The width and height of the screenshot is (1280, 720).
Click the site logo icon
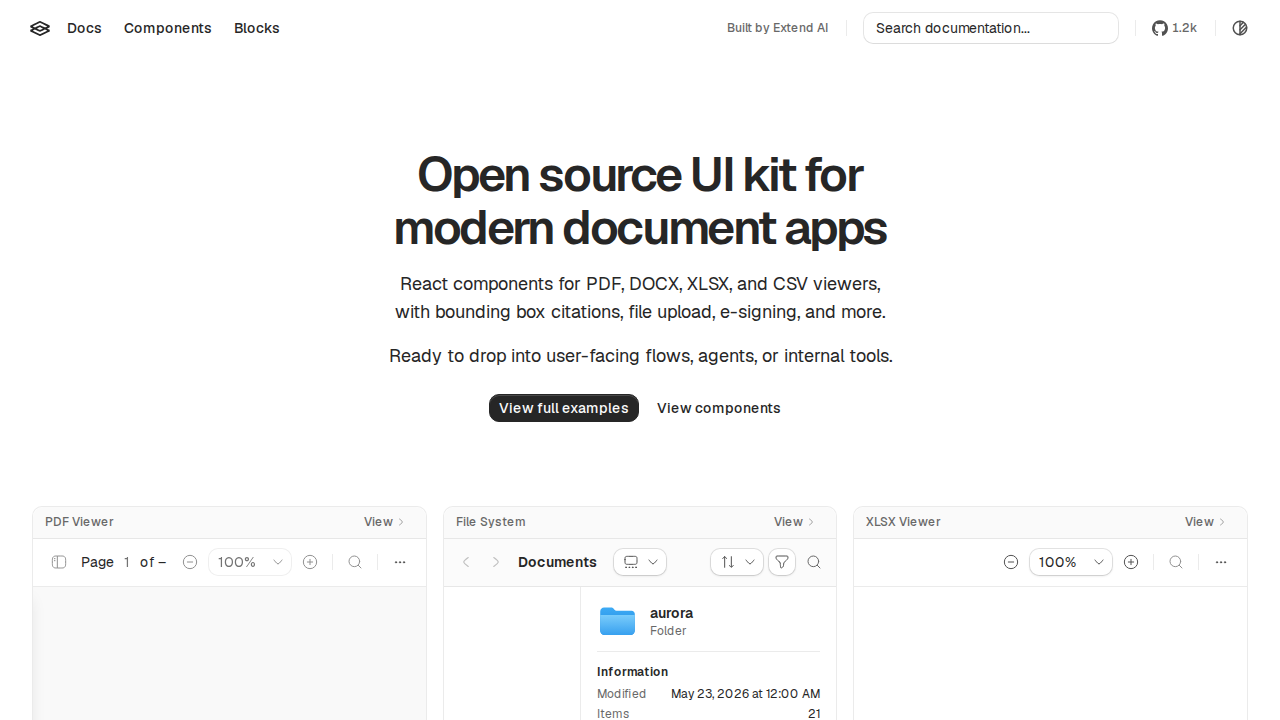pyautogui.click(x=40, y=28)
